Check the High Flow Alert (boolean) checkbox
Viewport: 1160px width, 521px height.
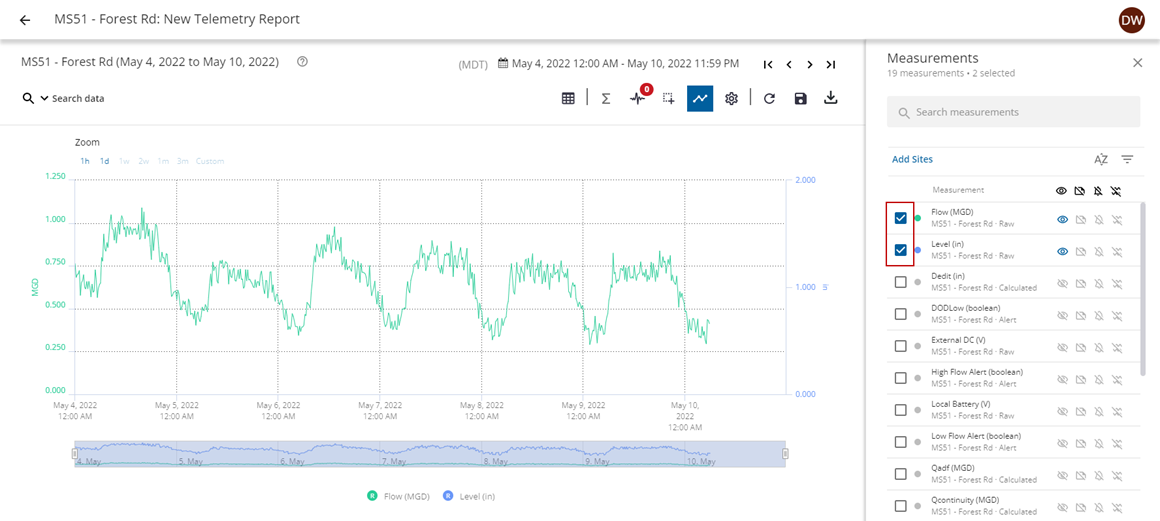(x=900, y=377)
